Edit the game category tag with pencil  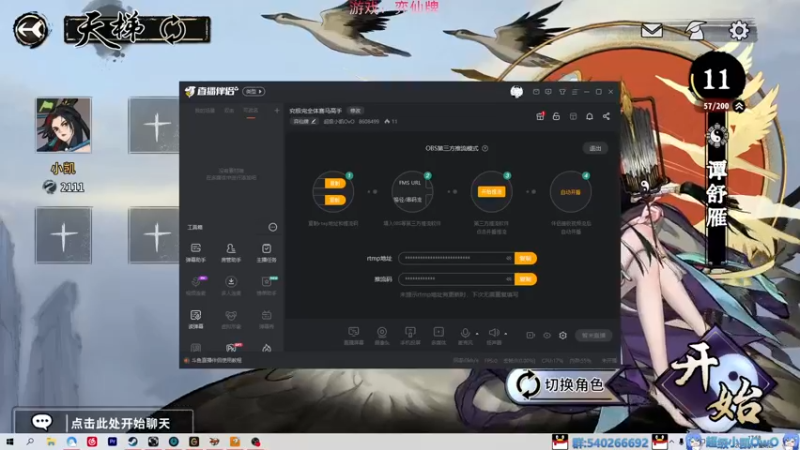pos(304,121)
